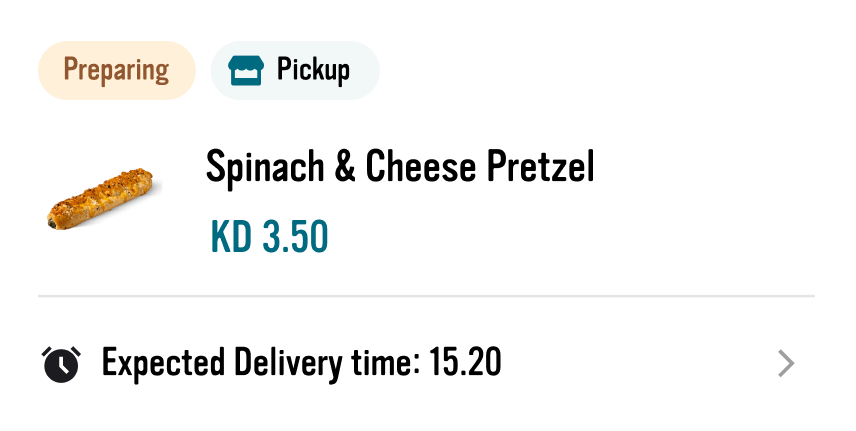The width and height of the screenshot is (856, 431).
Task: Click the KD currency label
Action: (231, 236)
